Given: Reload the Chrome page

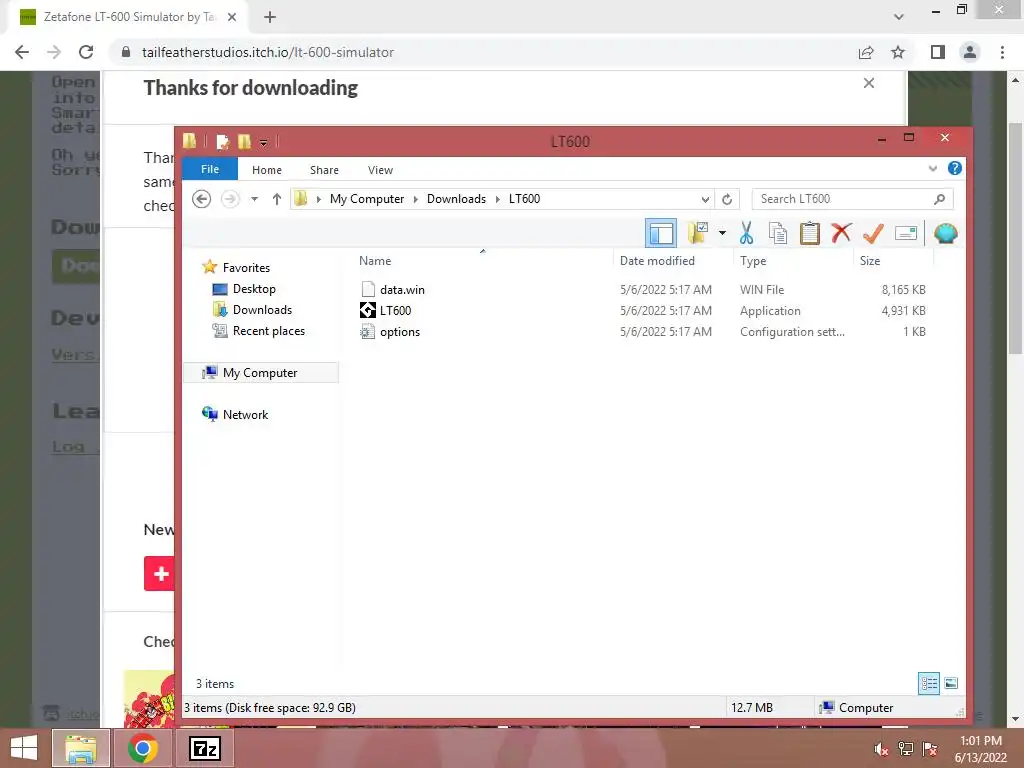Looking at the screenshot, I should point(86,52).
